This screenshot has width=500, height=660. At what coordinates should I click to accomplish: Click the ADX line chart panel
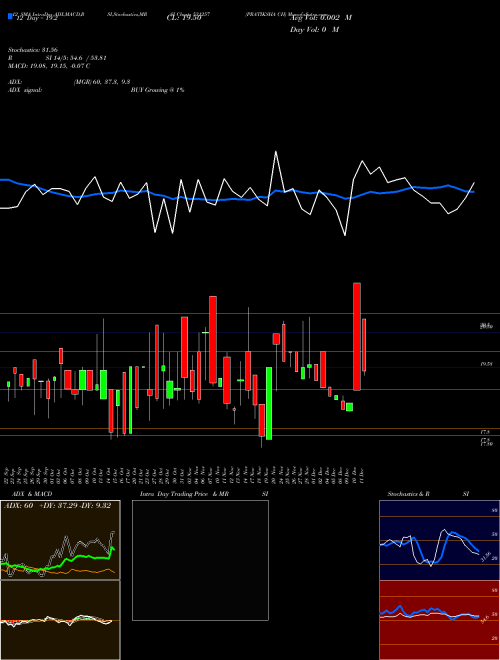click(x=60, y=540)
